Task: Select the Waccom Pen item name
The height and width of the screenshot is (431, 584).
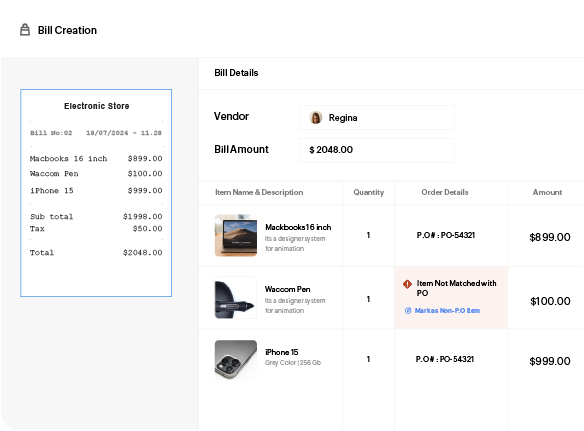Action: click(288, 289)
